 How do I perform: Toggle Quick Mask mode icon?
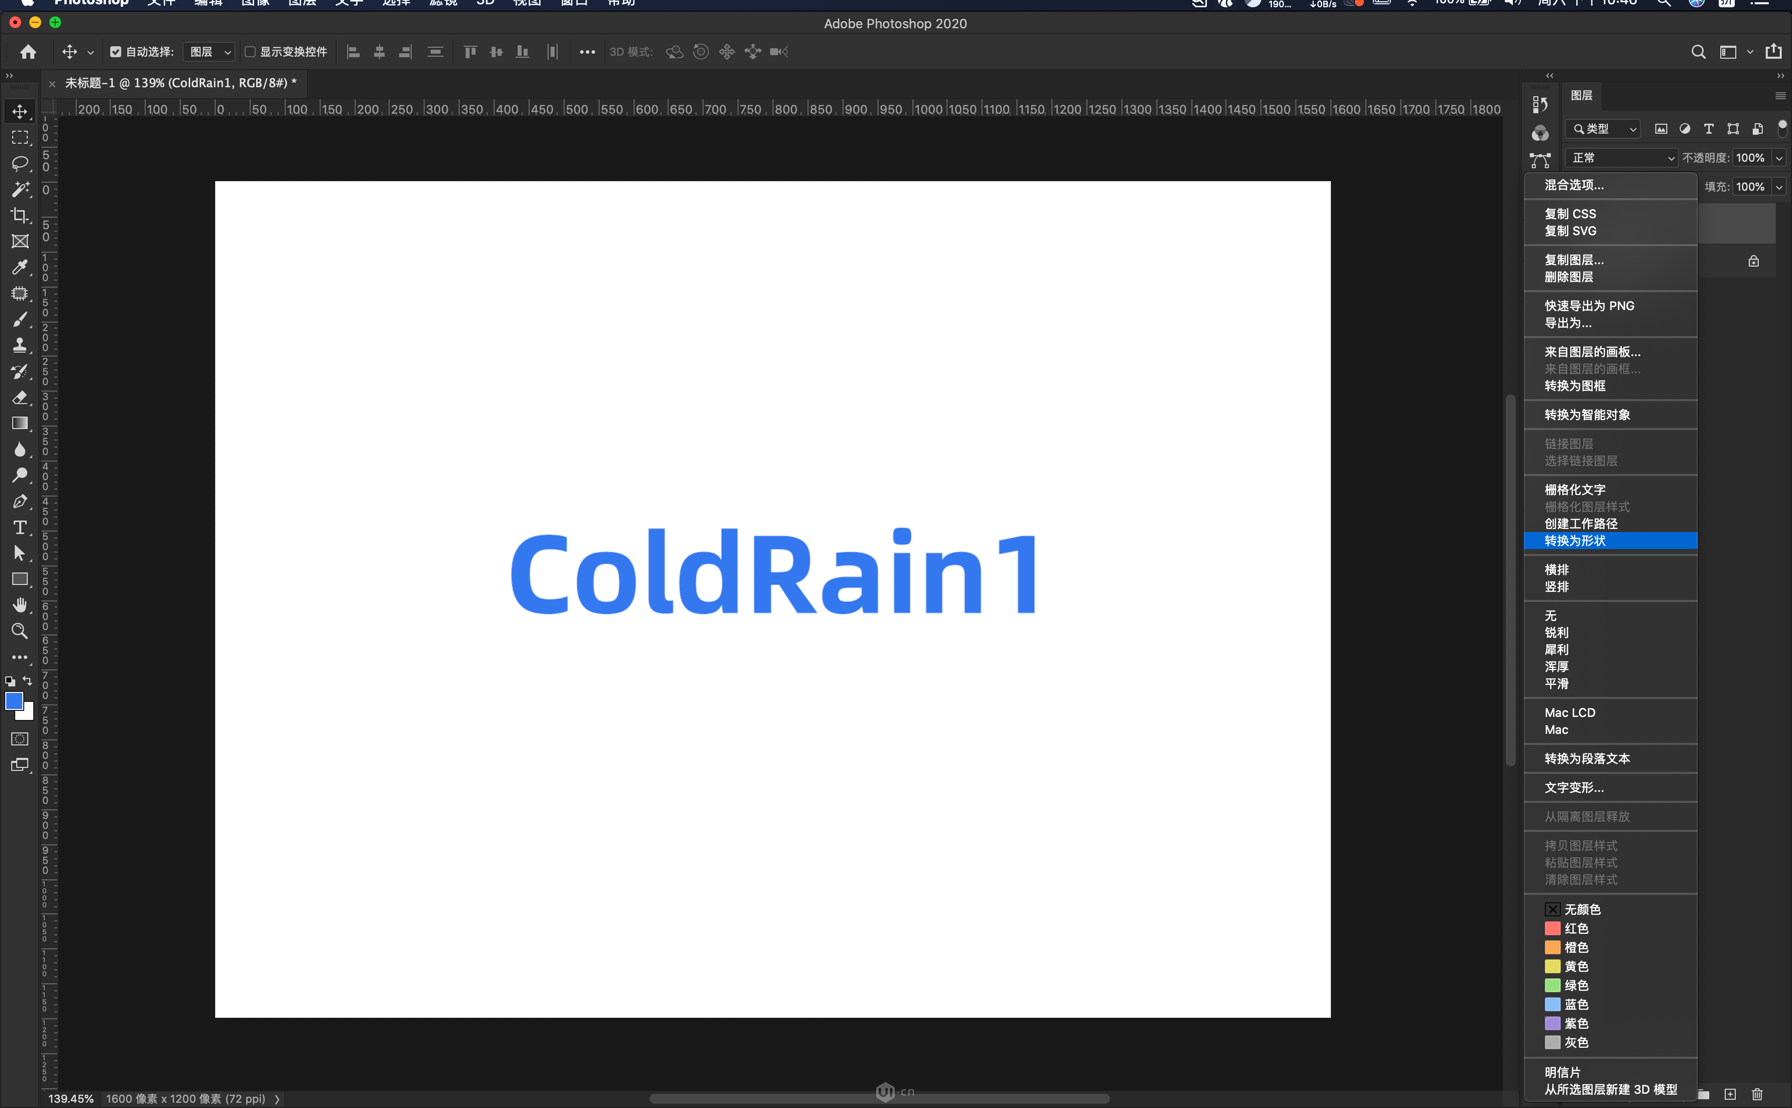(x=20, y=739)
